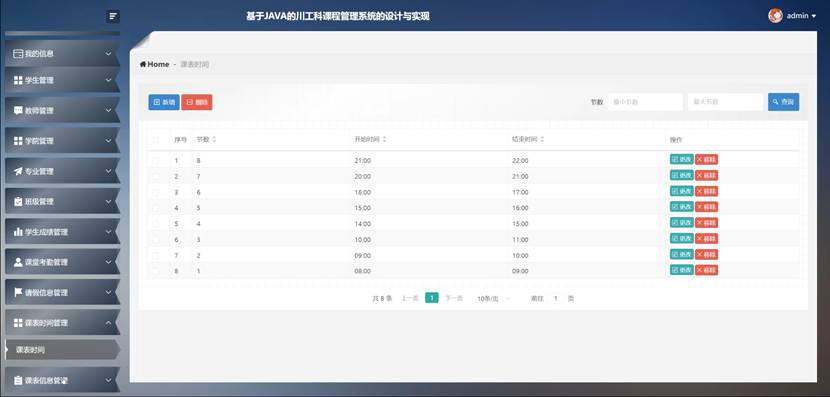The width and height of the screenshot is (830, 397).
Task: Check the checkbox for row 8
Action: [x=156, y=271]
